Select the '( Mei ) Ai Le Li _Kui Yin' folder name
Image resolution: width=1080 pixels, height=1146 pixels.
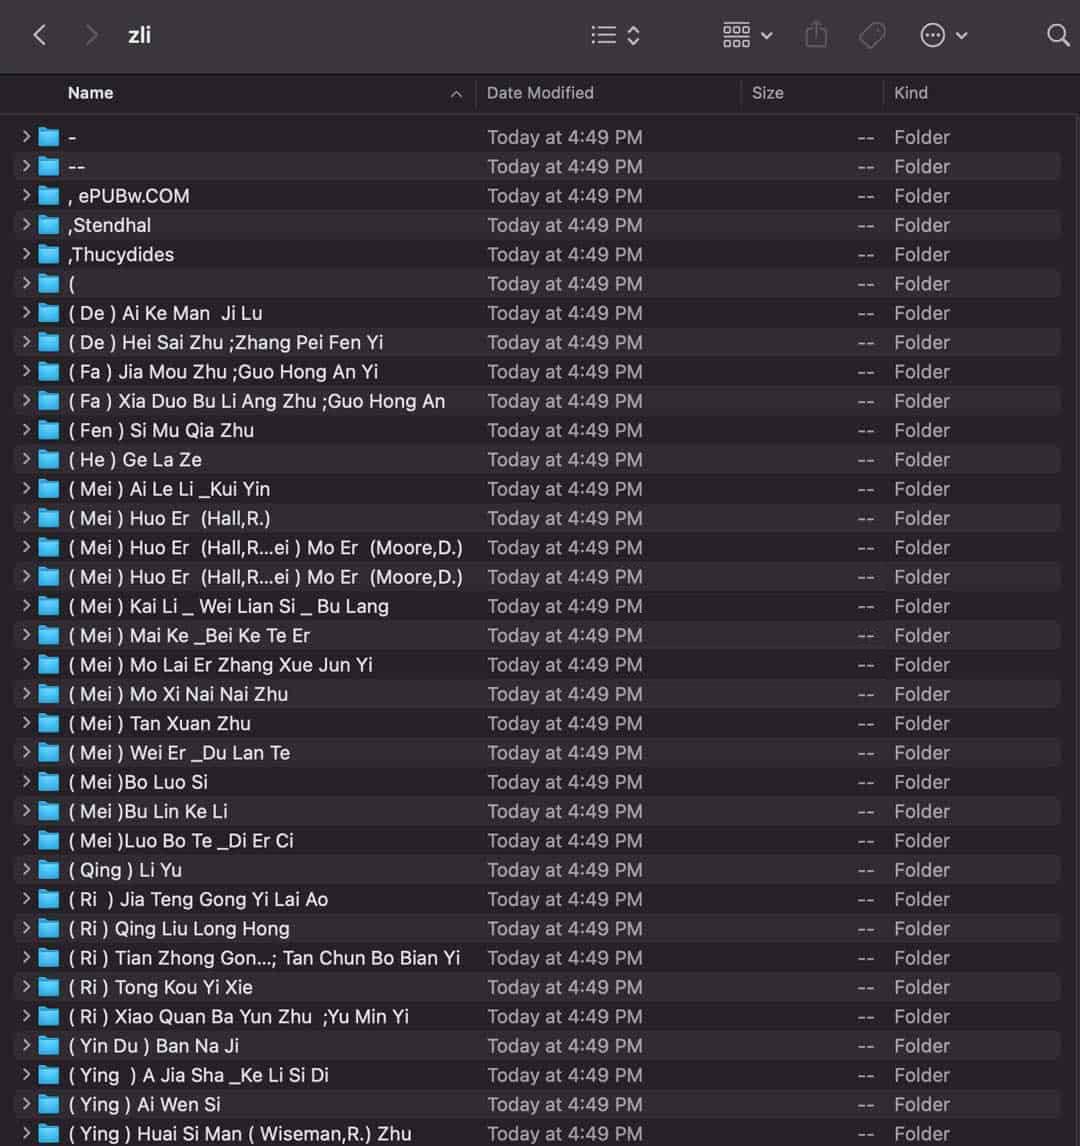coord(170,489)
